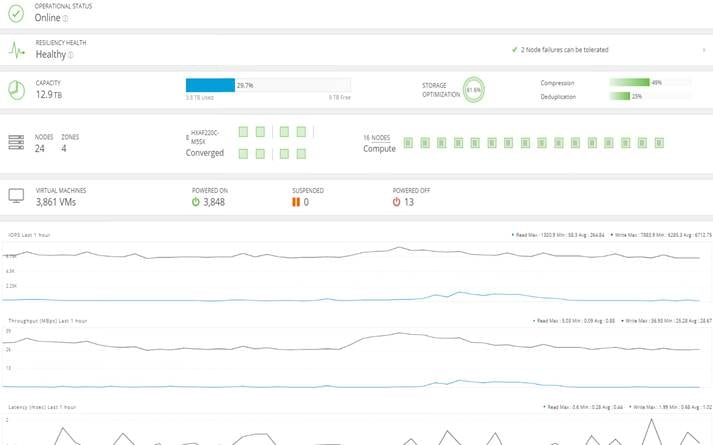713x445 pixels.
Task: Open the info icon beside Healthy
Action: pyautogui.click(x=70, y=55)
